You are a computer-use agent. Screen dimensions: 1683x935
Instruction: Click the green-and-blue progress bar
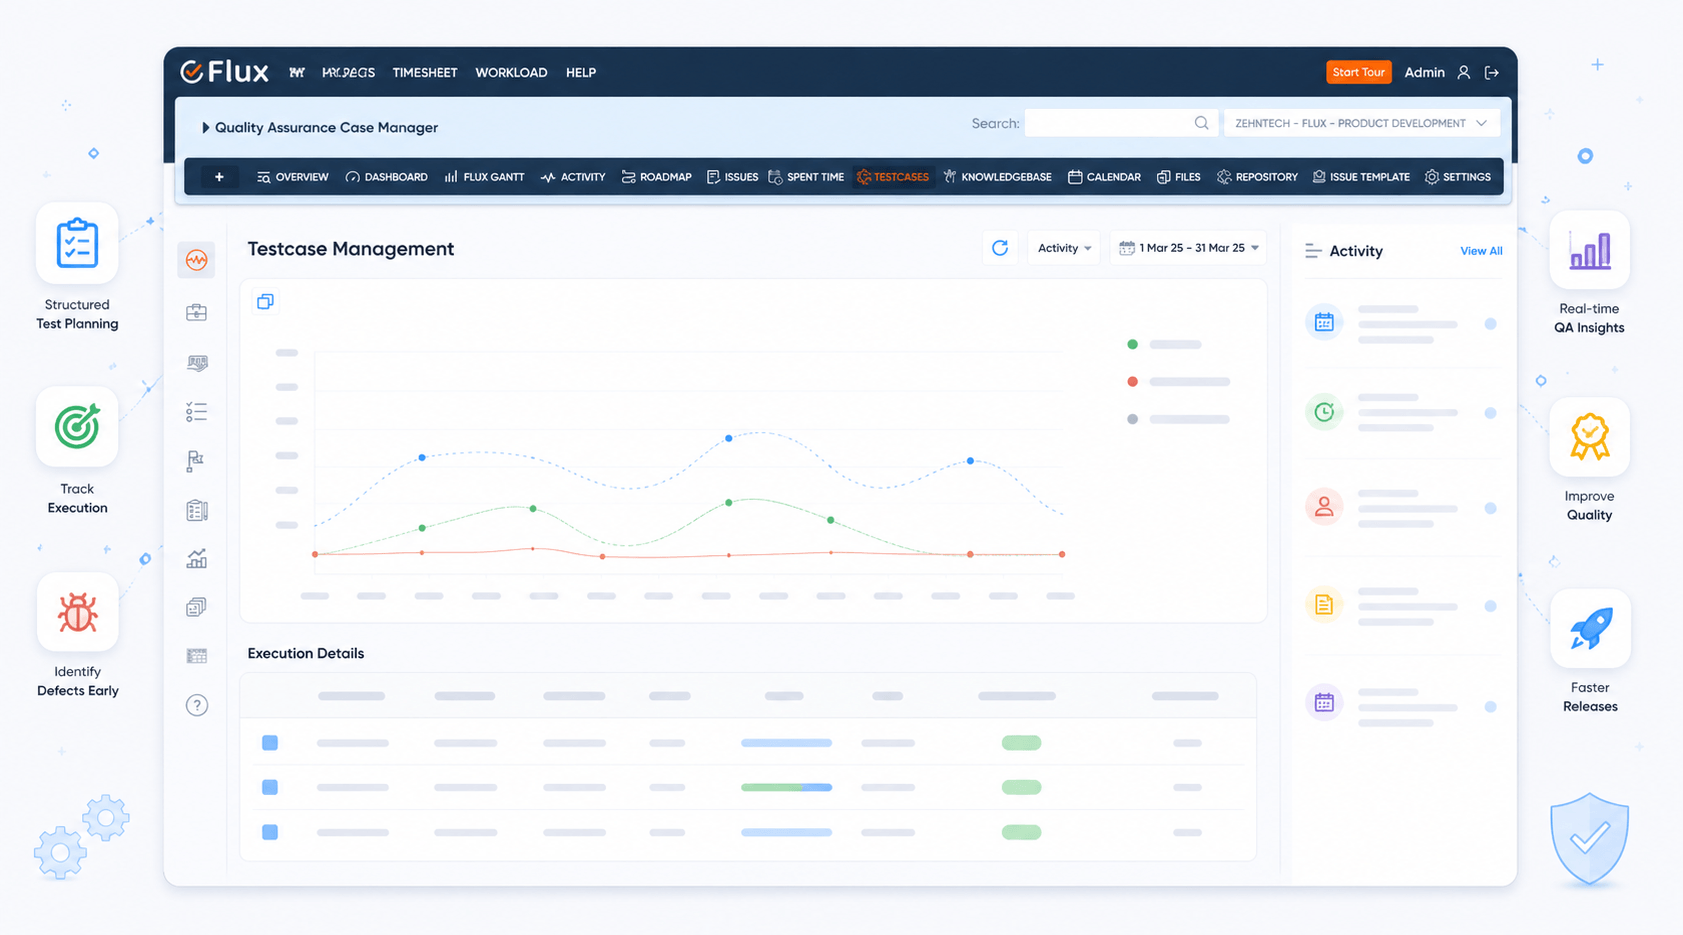coord(786,787)
